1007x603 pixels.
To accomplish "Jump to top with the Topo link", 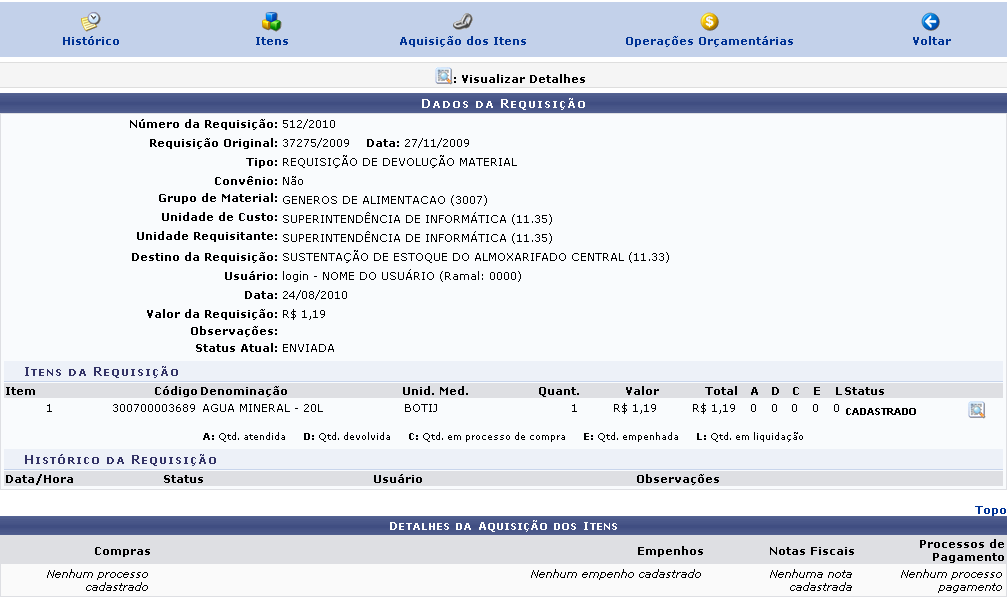I will pyautogui.click(x=990, y=510).
